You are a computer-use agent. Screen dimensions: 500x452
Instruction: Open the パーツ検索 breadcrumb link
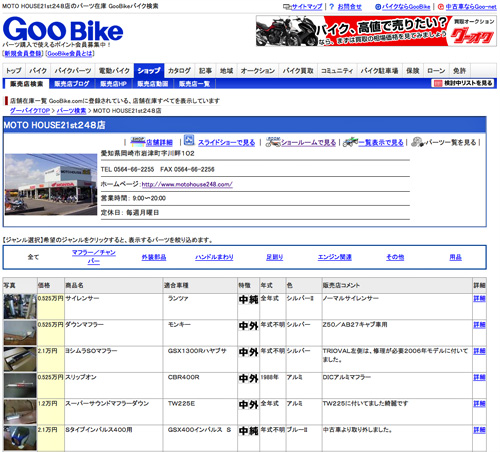click(x=71, y=111)
